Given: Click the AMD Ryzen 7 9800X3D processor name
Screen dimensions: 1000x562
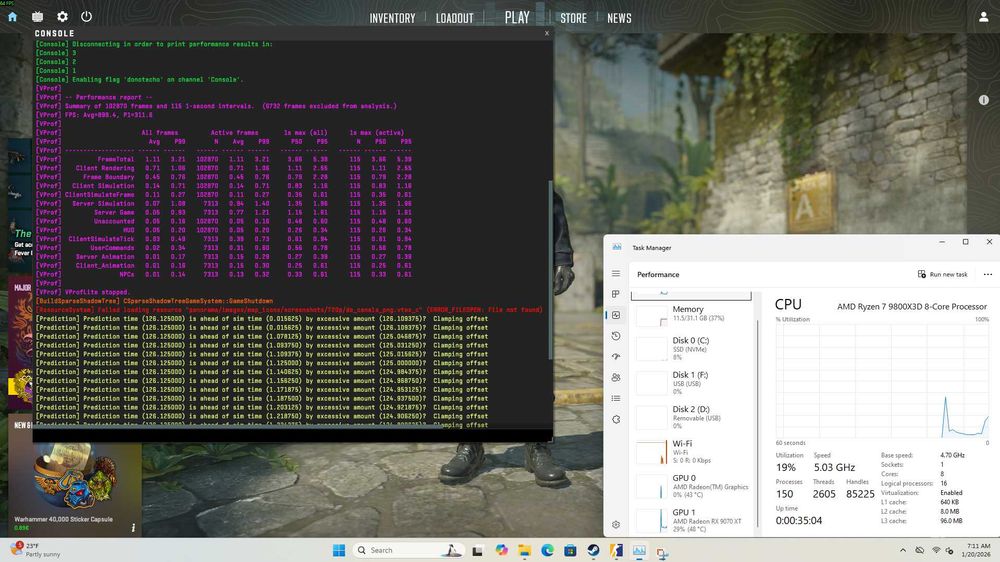Looking at the screenshot, I should (x=911, y=307).
